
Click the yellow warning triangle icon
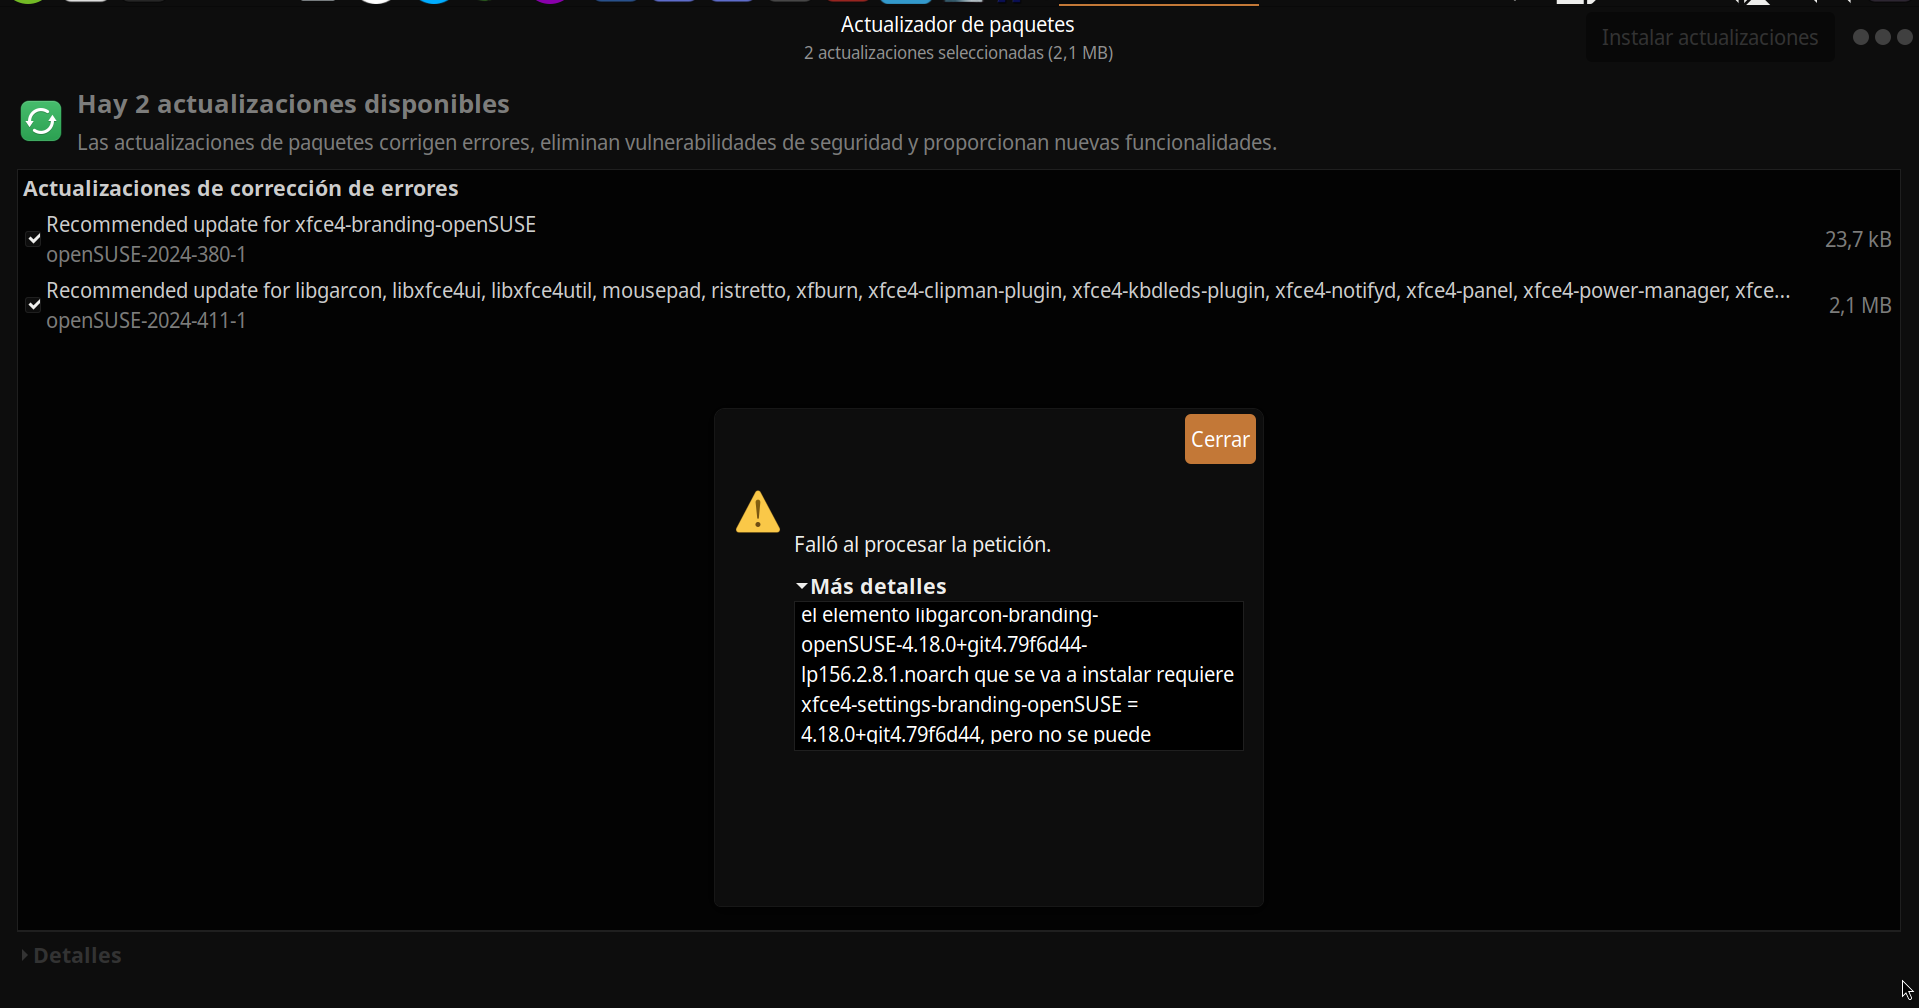(x=758, y=512)
